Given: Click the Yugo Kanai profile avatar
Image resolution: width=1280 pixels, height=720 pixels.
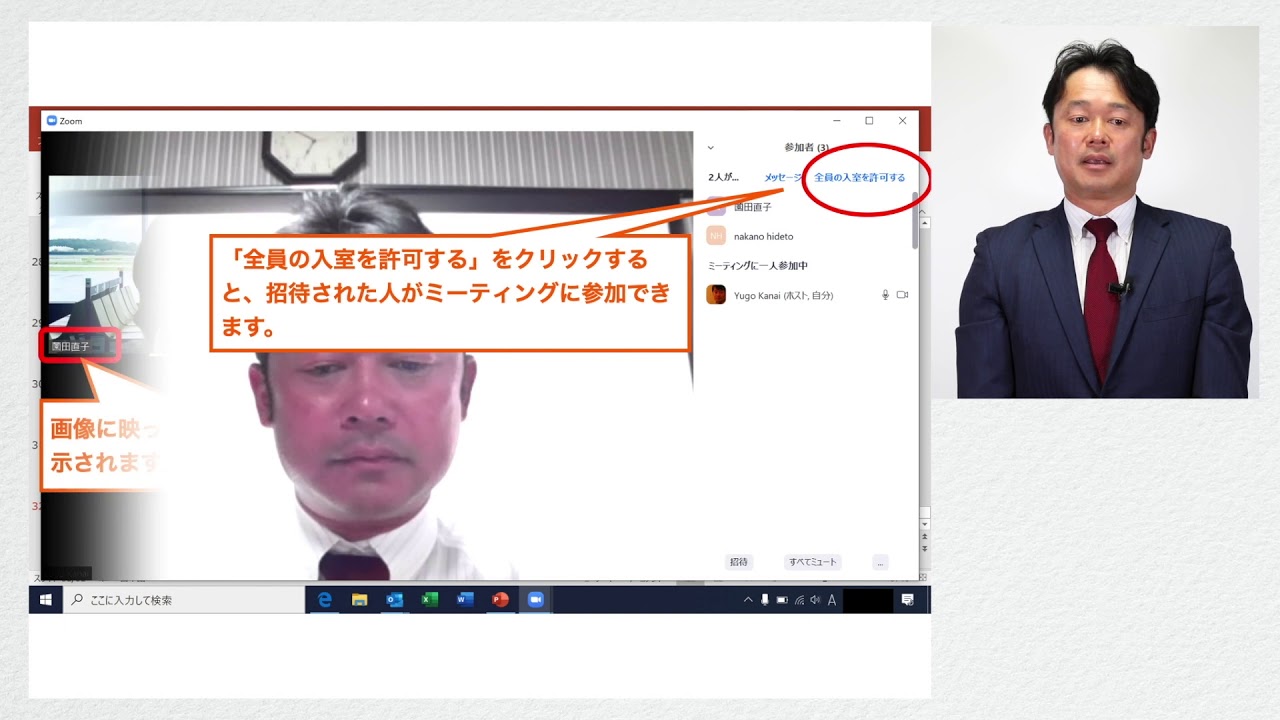Looking at the screenshot, I should [716, 294].
